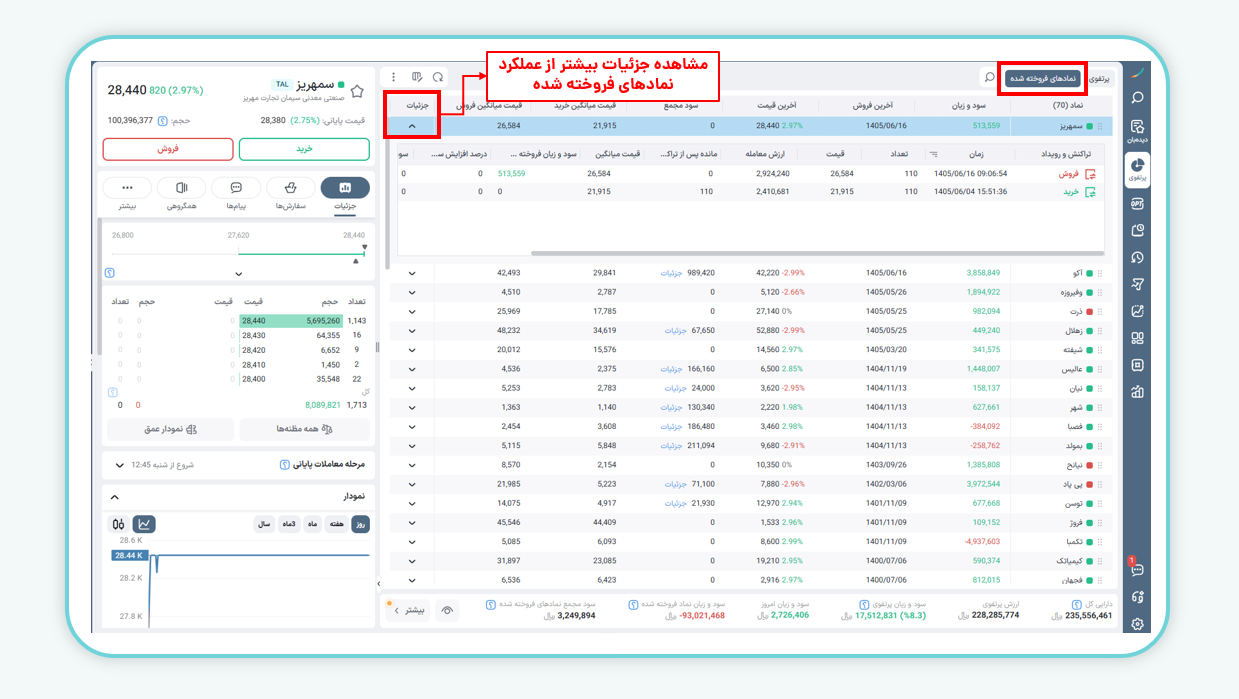Viewport: 1239px width, 699px height.
Task: Expand details for the وغیروزه row
Action: click(411, 292)
